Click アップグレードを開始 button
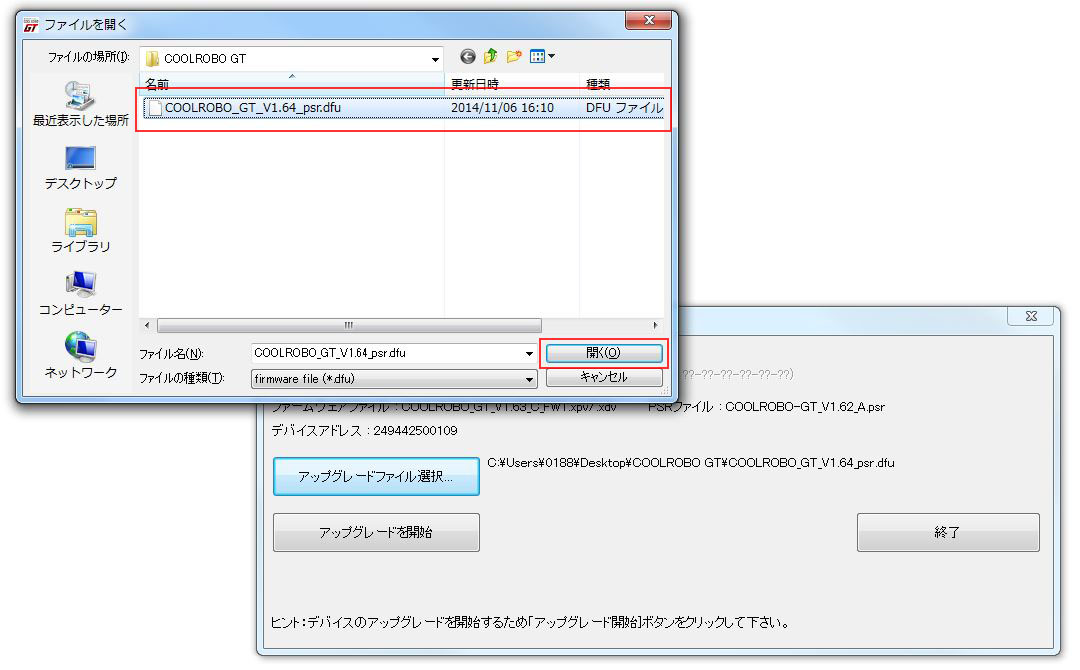This screenshot has height=670, width=1080. [376, 532]
